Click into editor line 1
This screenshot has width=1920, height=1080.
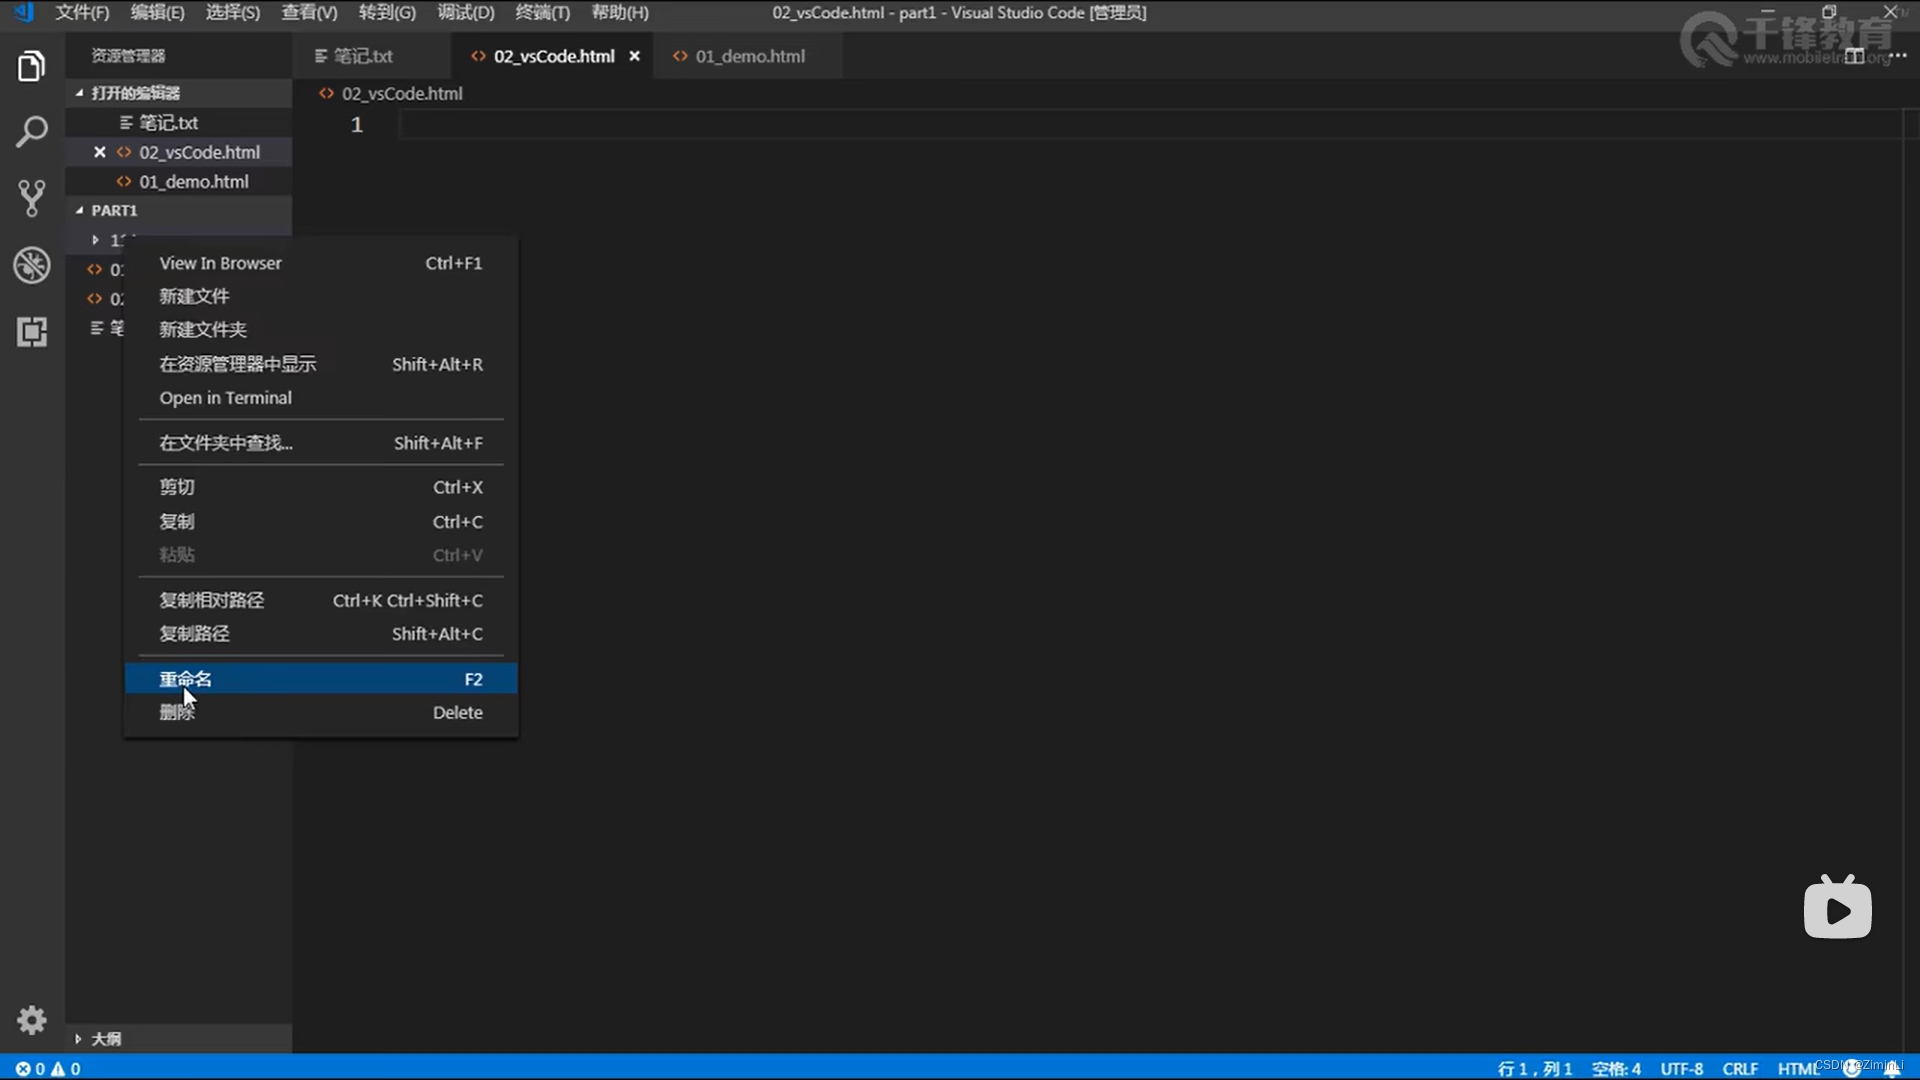(x=1150, y=124)
